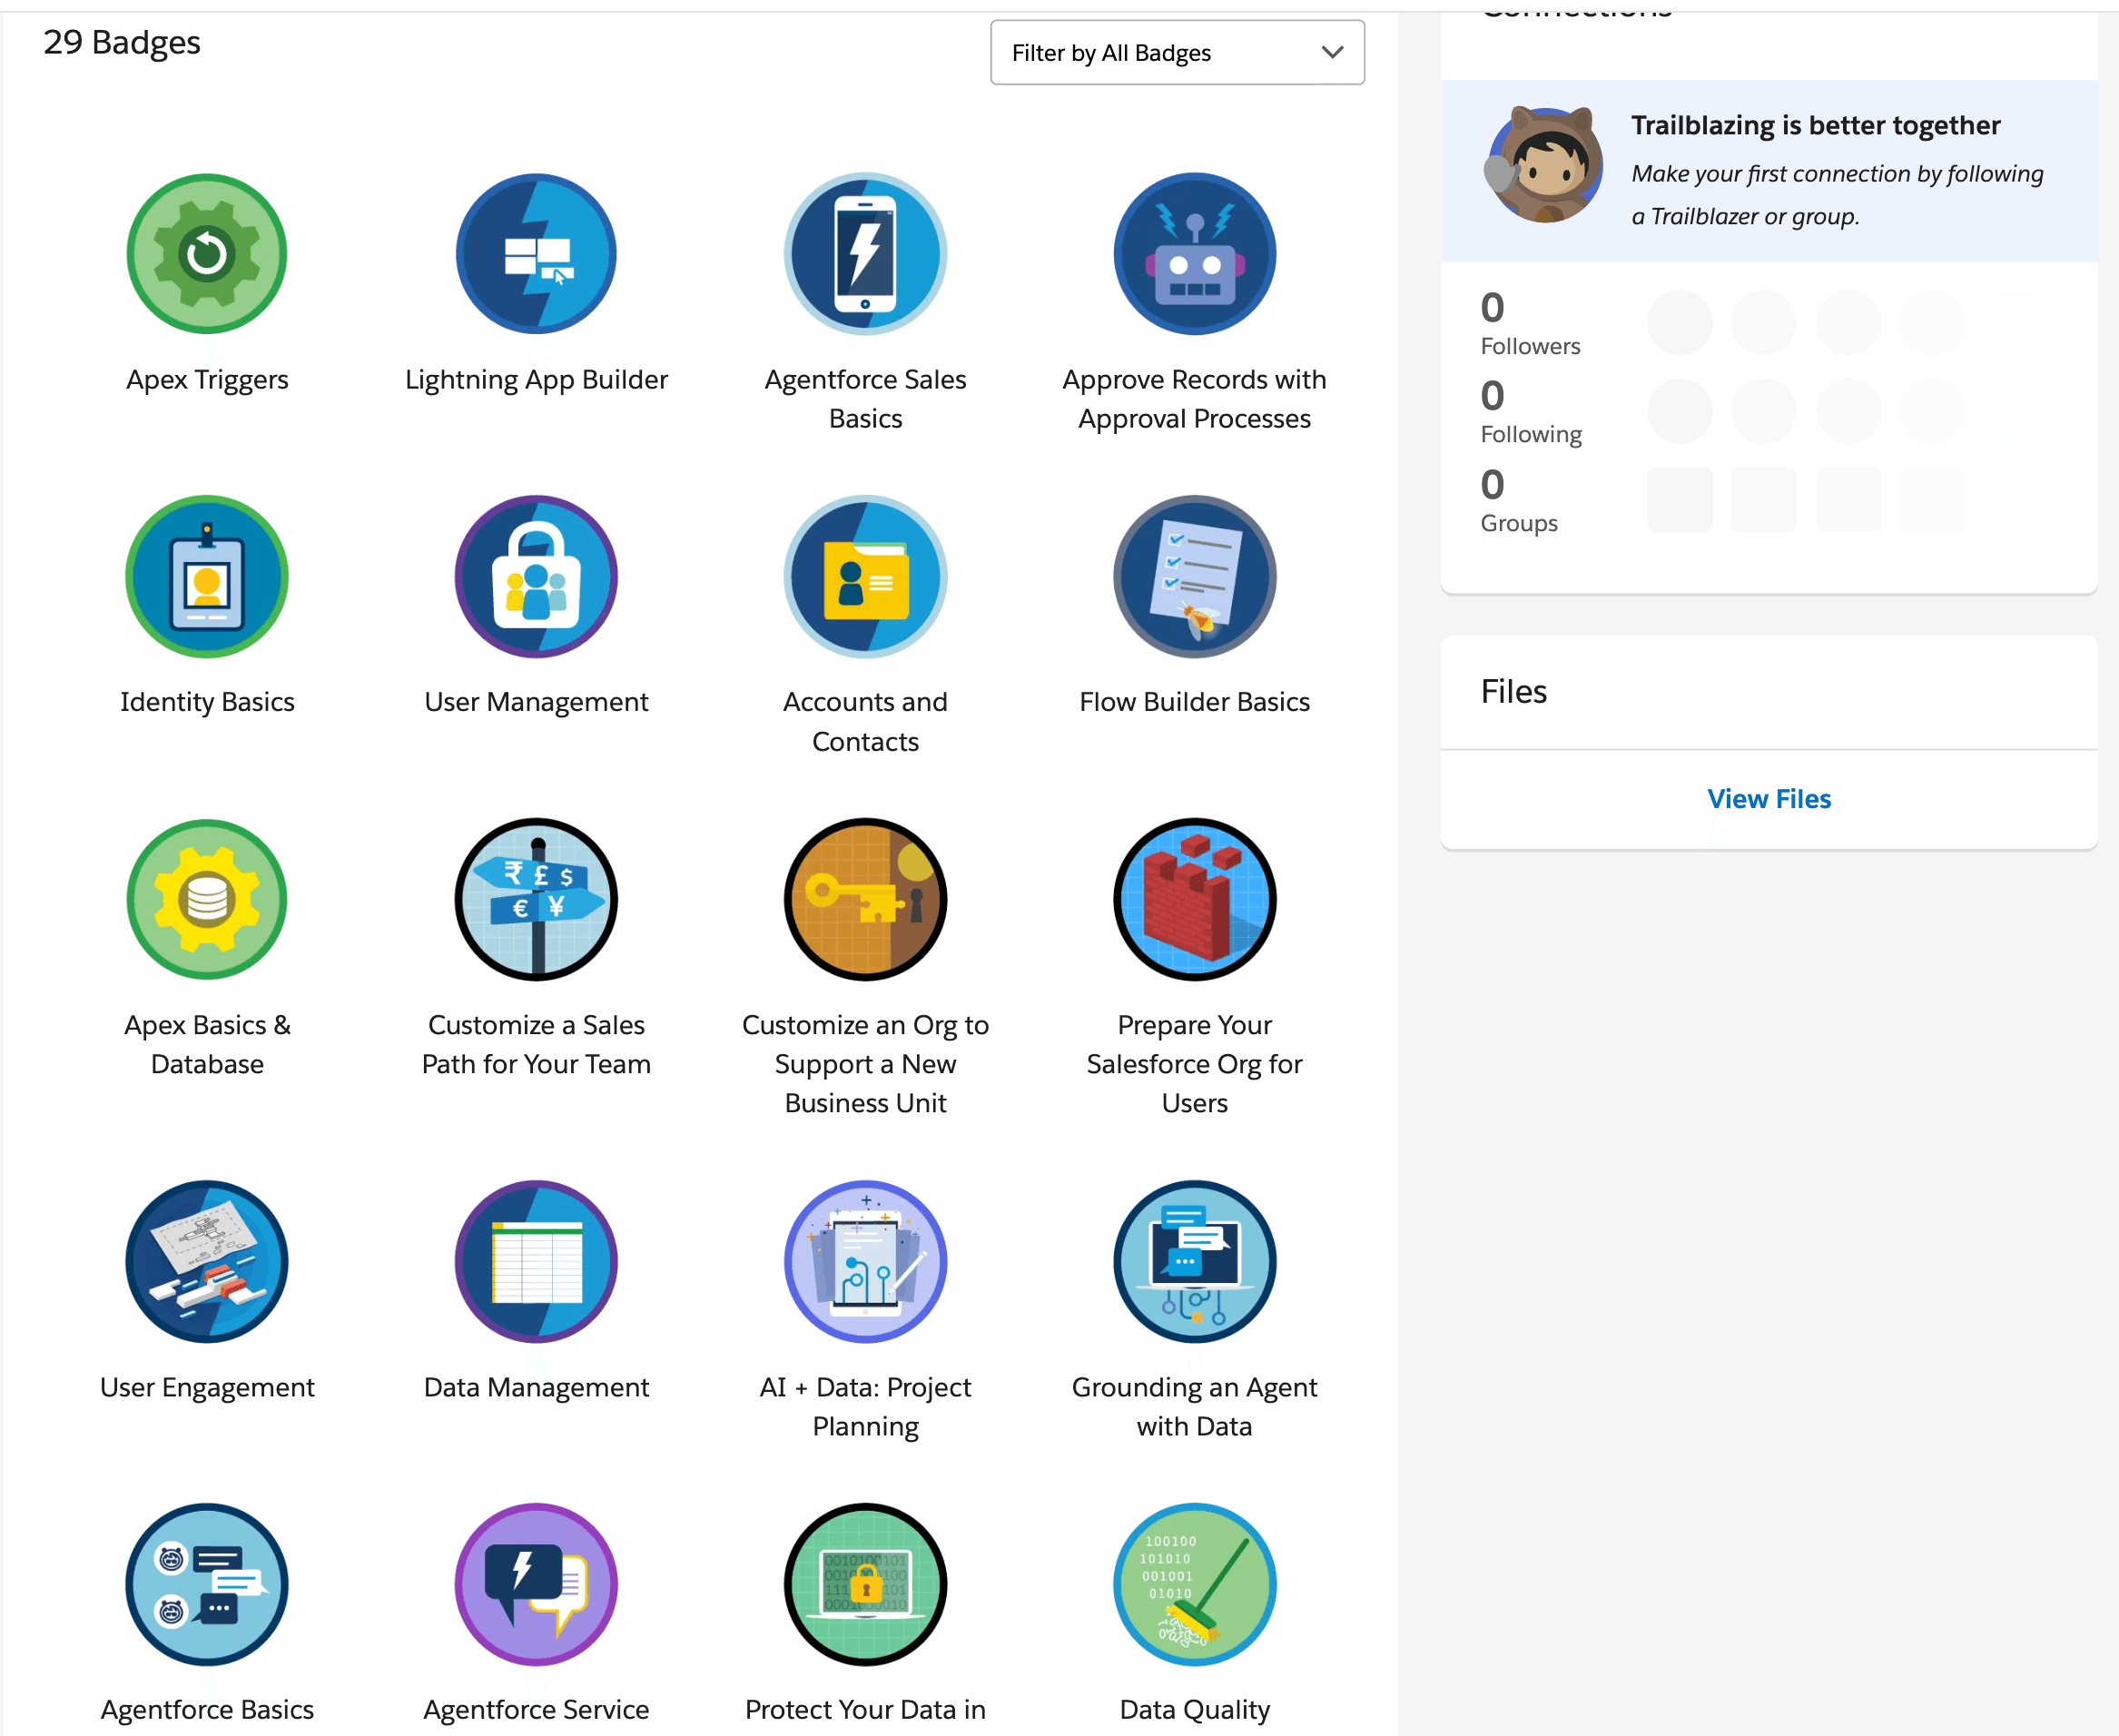2119x1736 pixels.
Task: Click the User Engagement title
Action: 207,1387
